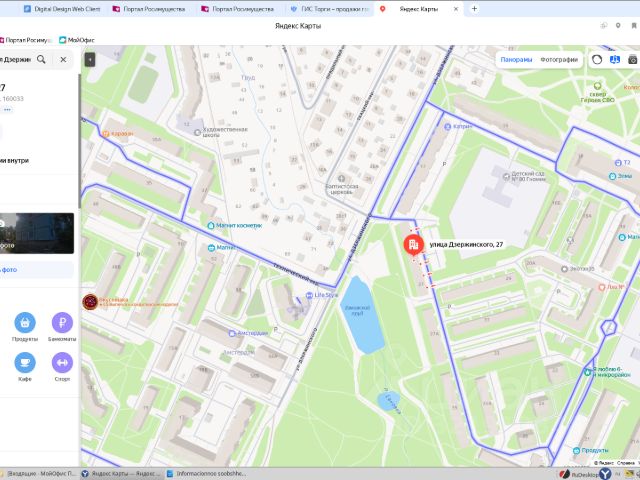Click the add фото button
Image resolution: width=640 pixels, height=480 pixels.
(37, 270)
